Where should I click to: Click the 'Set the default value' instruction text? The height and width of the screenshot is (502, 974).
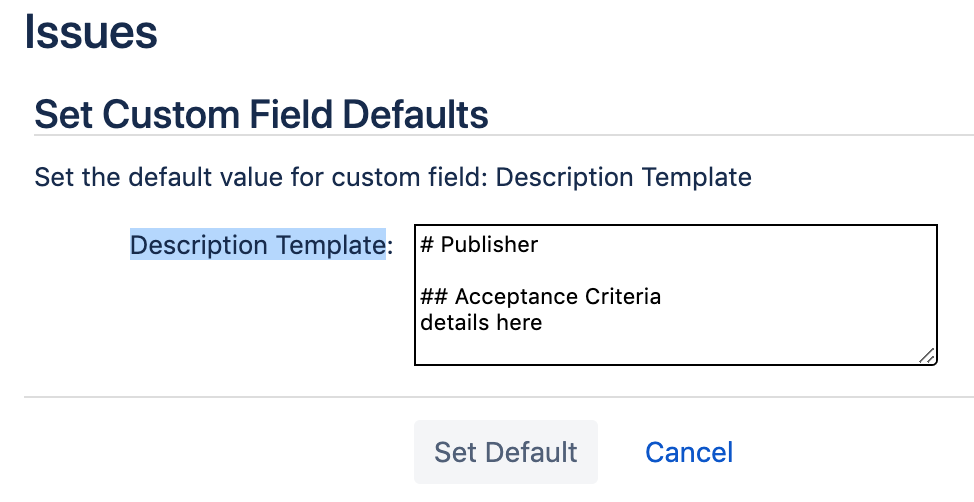pos(393,177)
